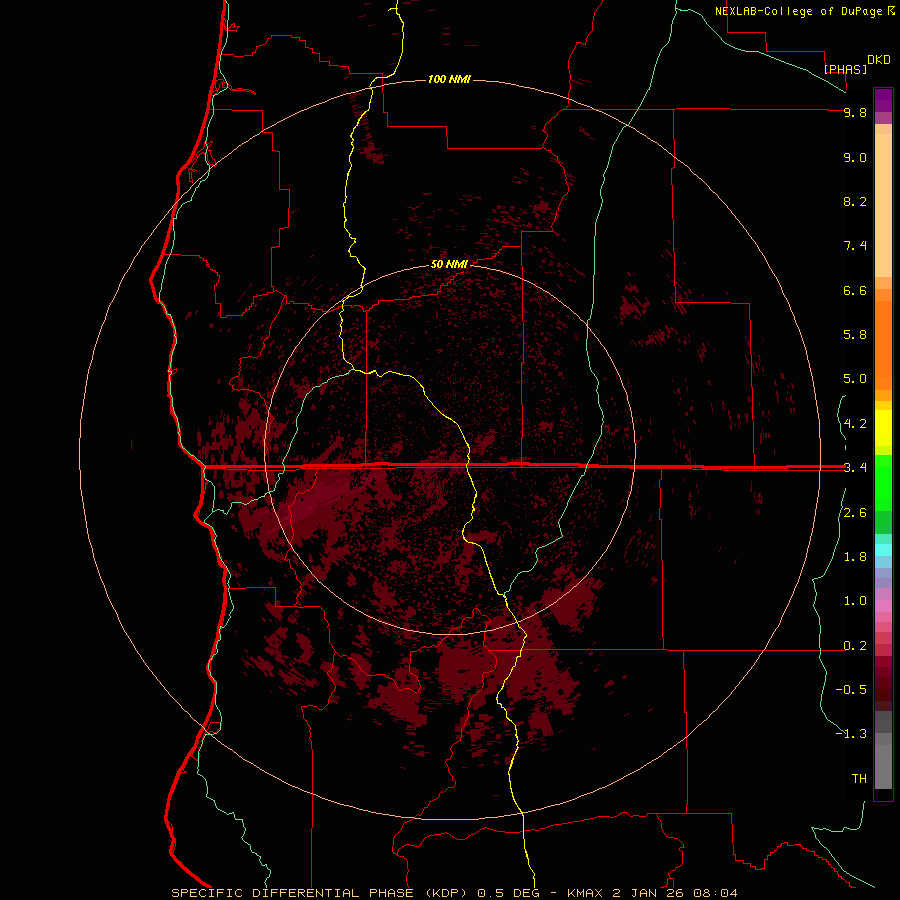This screenshot has height=900, width=900.
Task: Select the 6.6 value on color scale
Action: (x=855, y=290)
